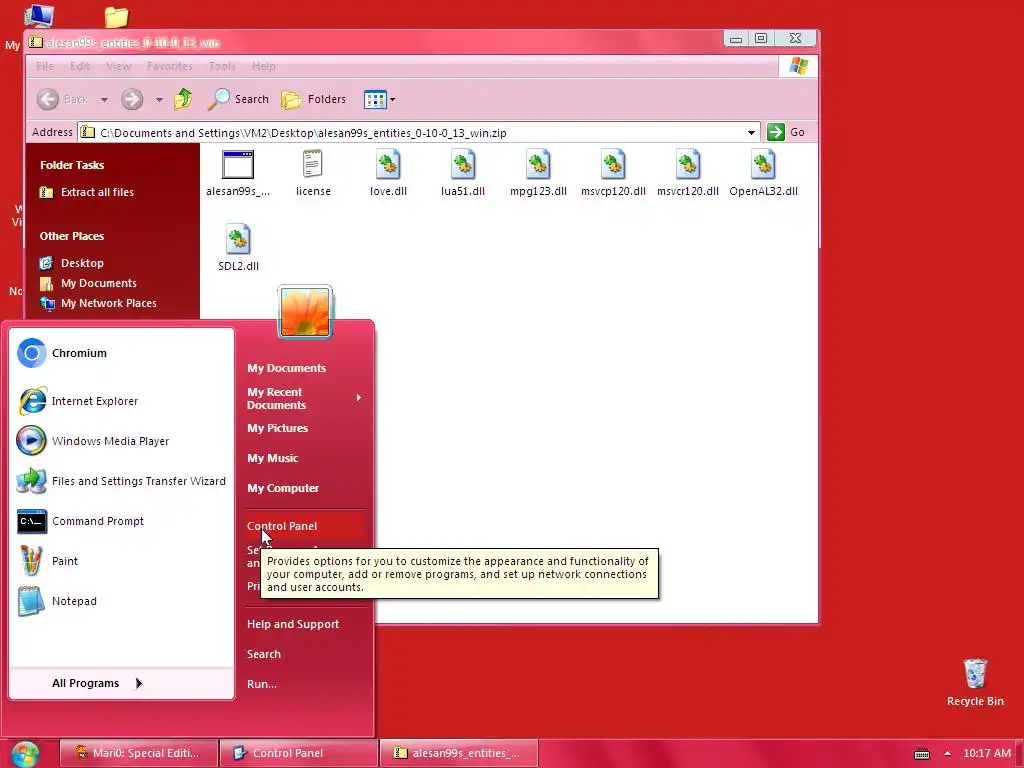The width and height of the screenshot is (1024, 768).
Task: Open the Help menu
Action: pyautogui.click(x=264, y=66)
